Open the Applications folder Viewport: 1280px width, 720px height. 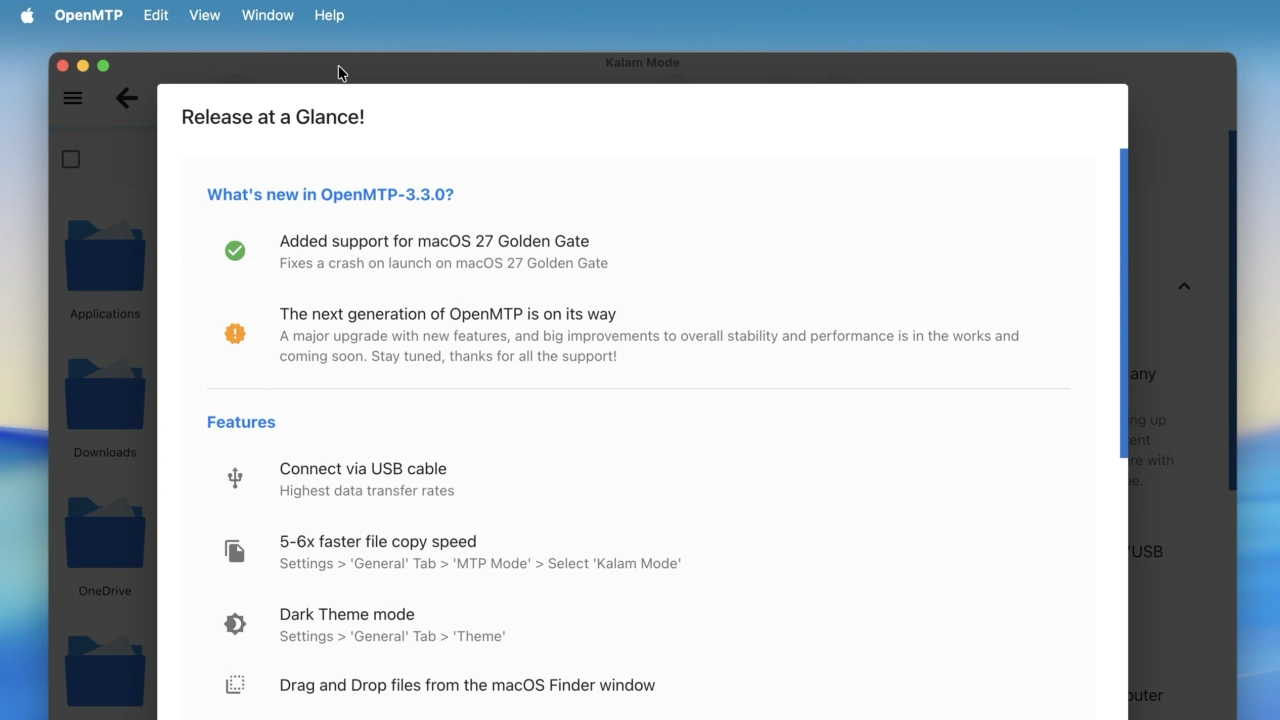pyautogui.click(x=105, y=256)
